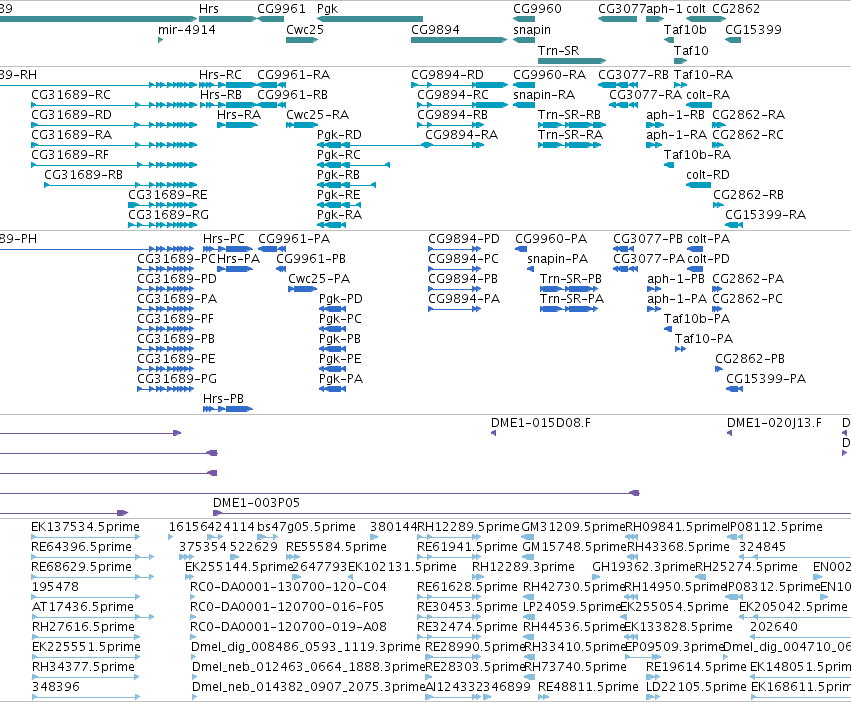Image resolution: width=851 pixels, height=702 pixels.
Task: Select protein CG9961-PB
Action: coord(311,259)
